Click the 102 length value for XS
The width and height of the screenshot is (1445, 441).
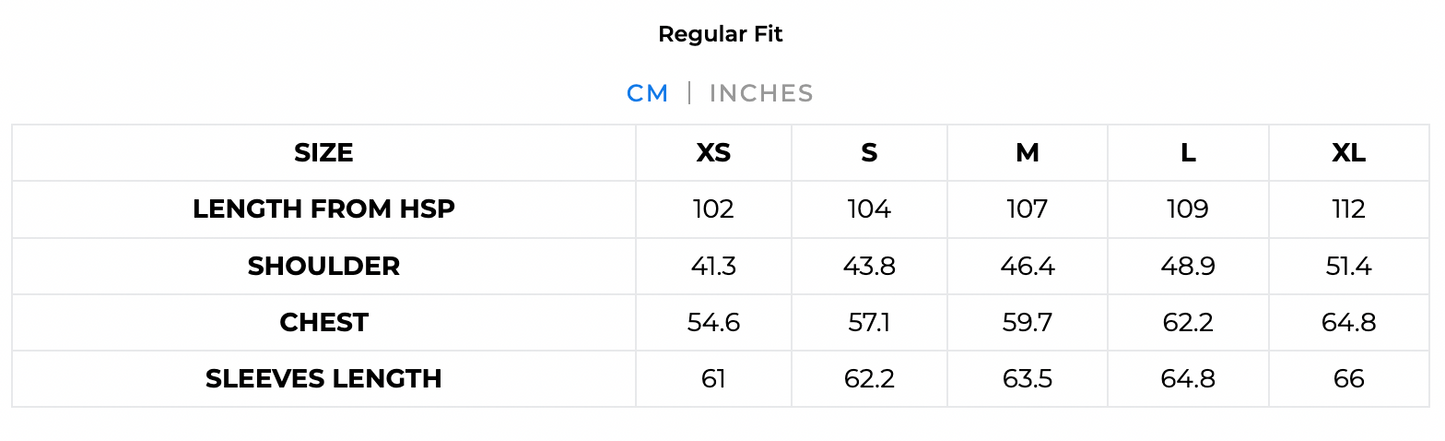[713, 209]
